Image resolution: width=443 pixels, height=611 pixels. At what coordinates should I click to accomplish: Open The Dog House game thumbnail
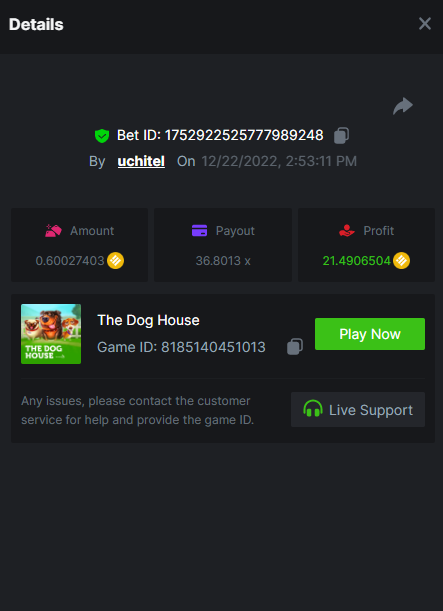(51, 334)
